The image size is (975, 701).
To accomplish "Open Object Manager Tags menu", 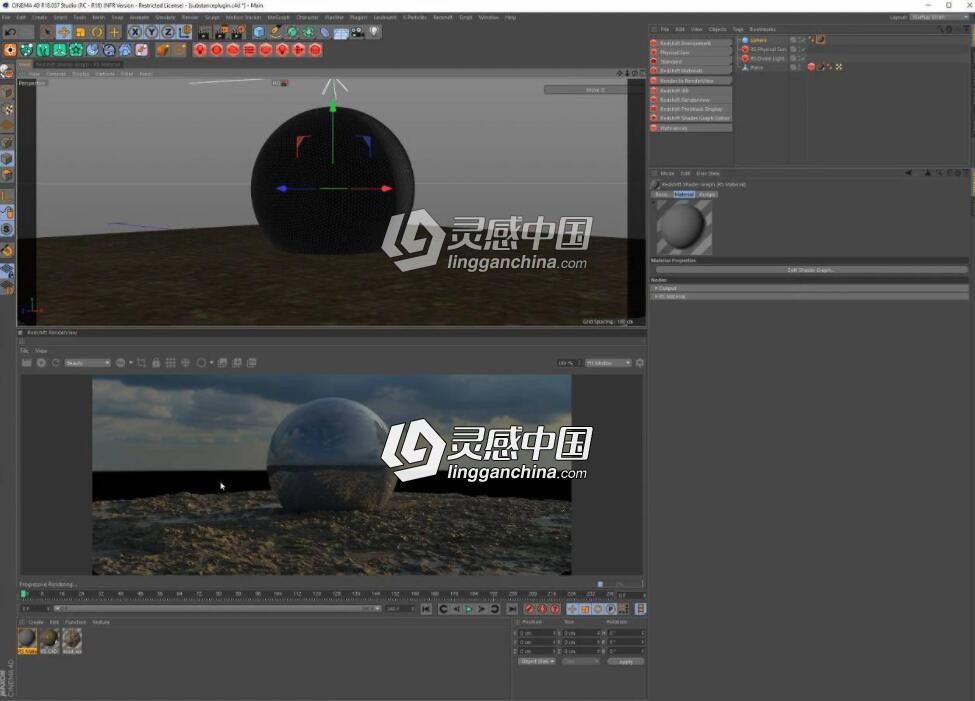I will (x=737, y=29).
